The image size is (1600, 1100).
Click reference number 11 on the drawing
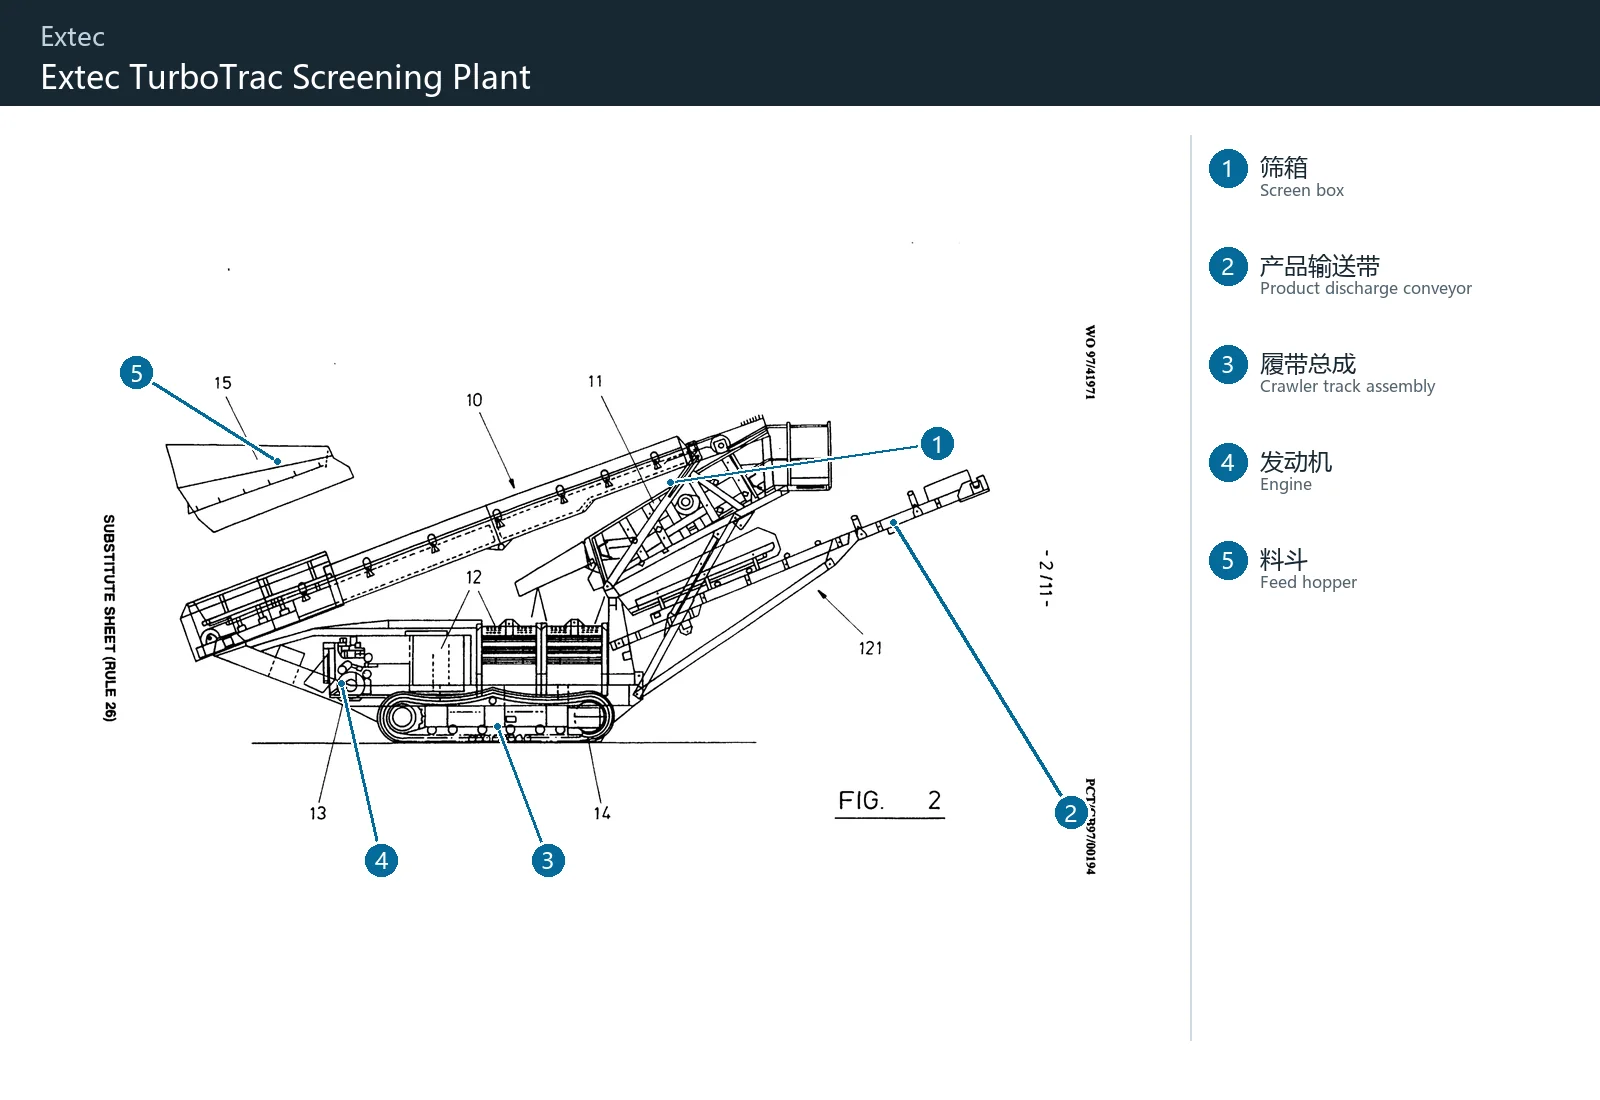click(595, 381)
